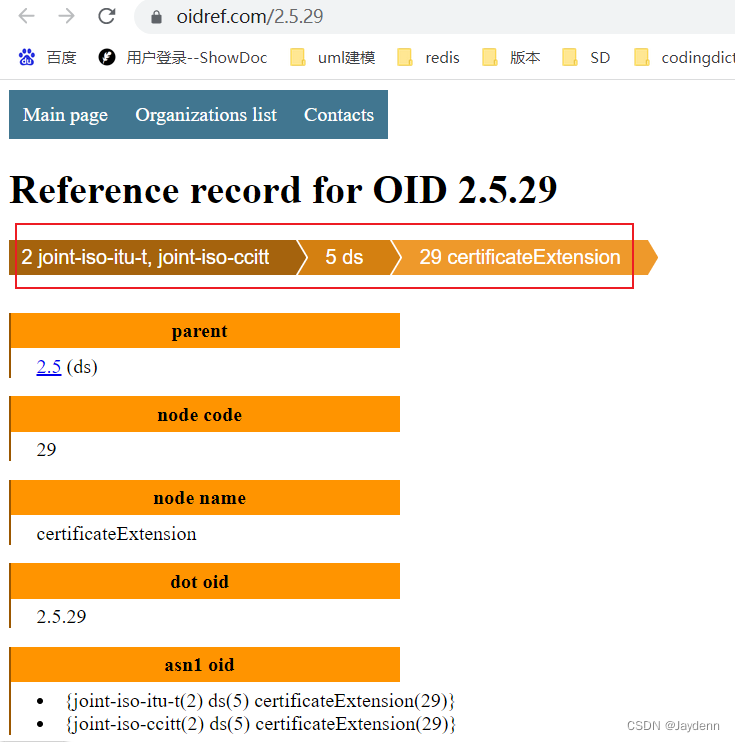Image resolution: width=735 pixels, height=742 pixels.
Task: Reload the page with refresh icon
Action: pos(106,17)
